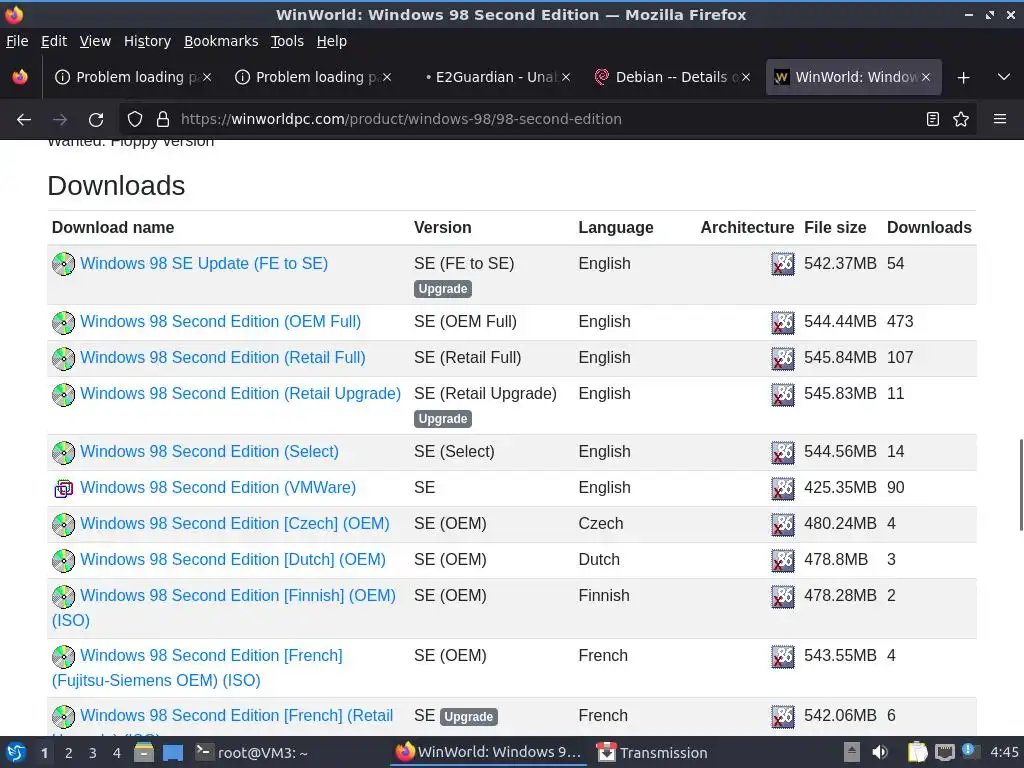Open the View menu
This screenshot has height=768, width=1024.
[95, 41]
